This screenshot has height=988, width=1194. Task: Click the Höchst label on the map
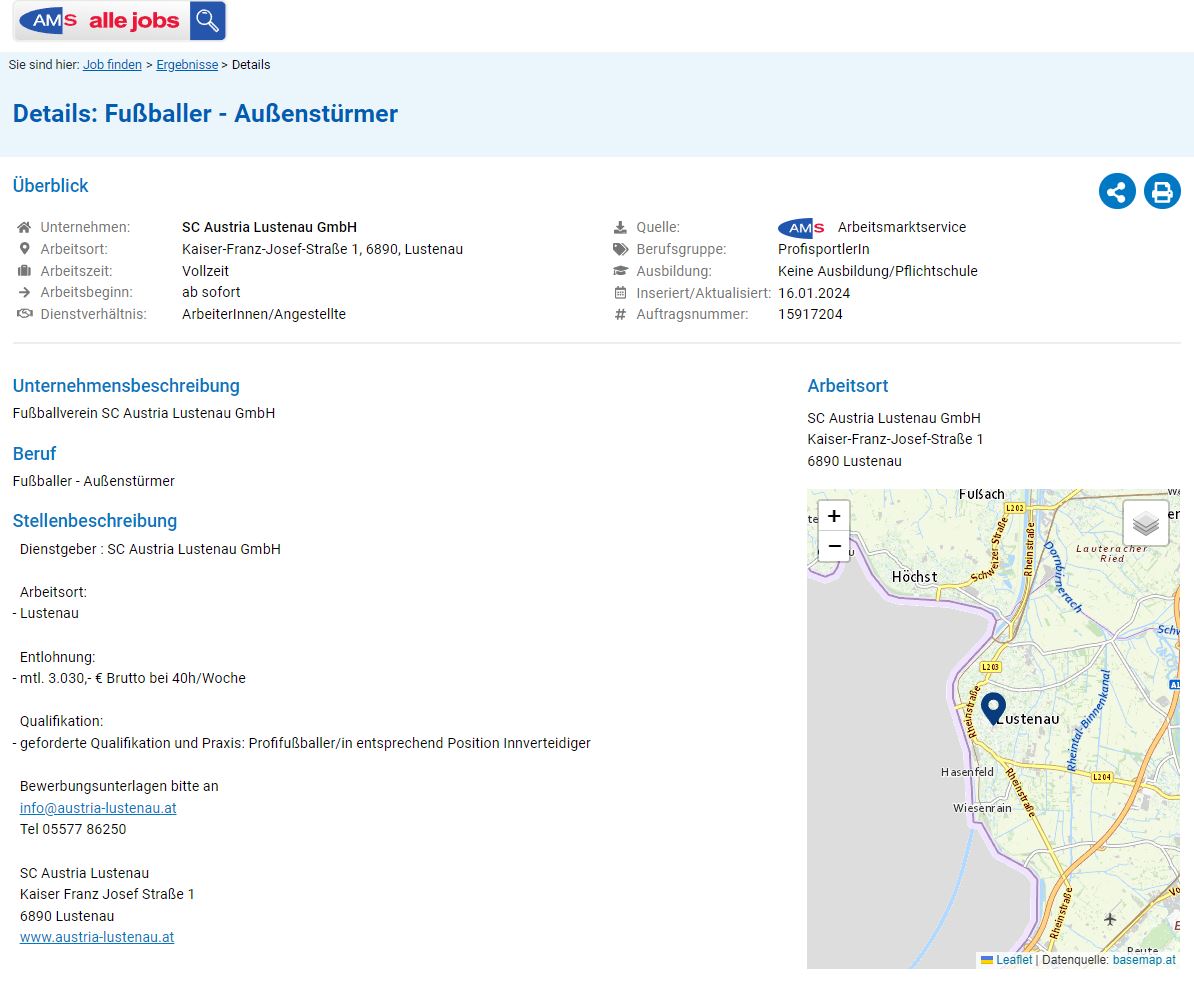(915, 577)
